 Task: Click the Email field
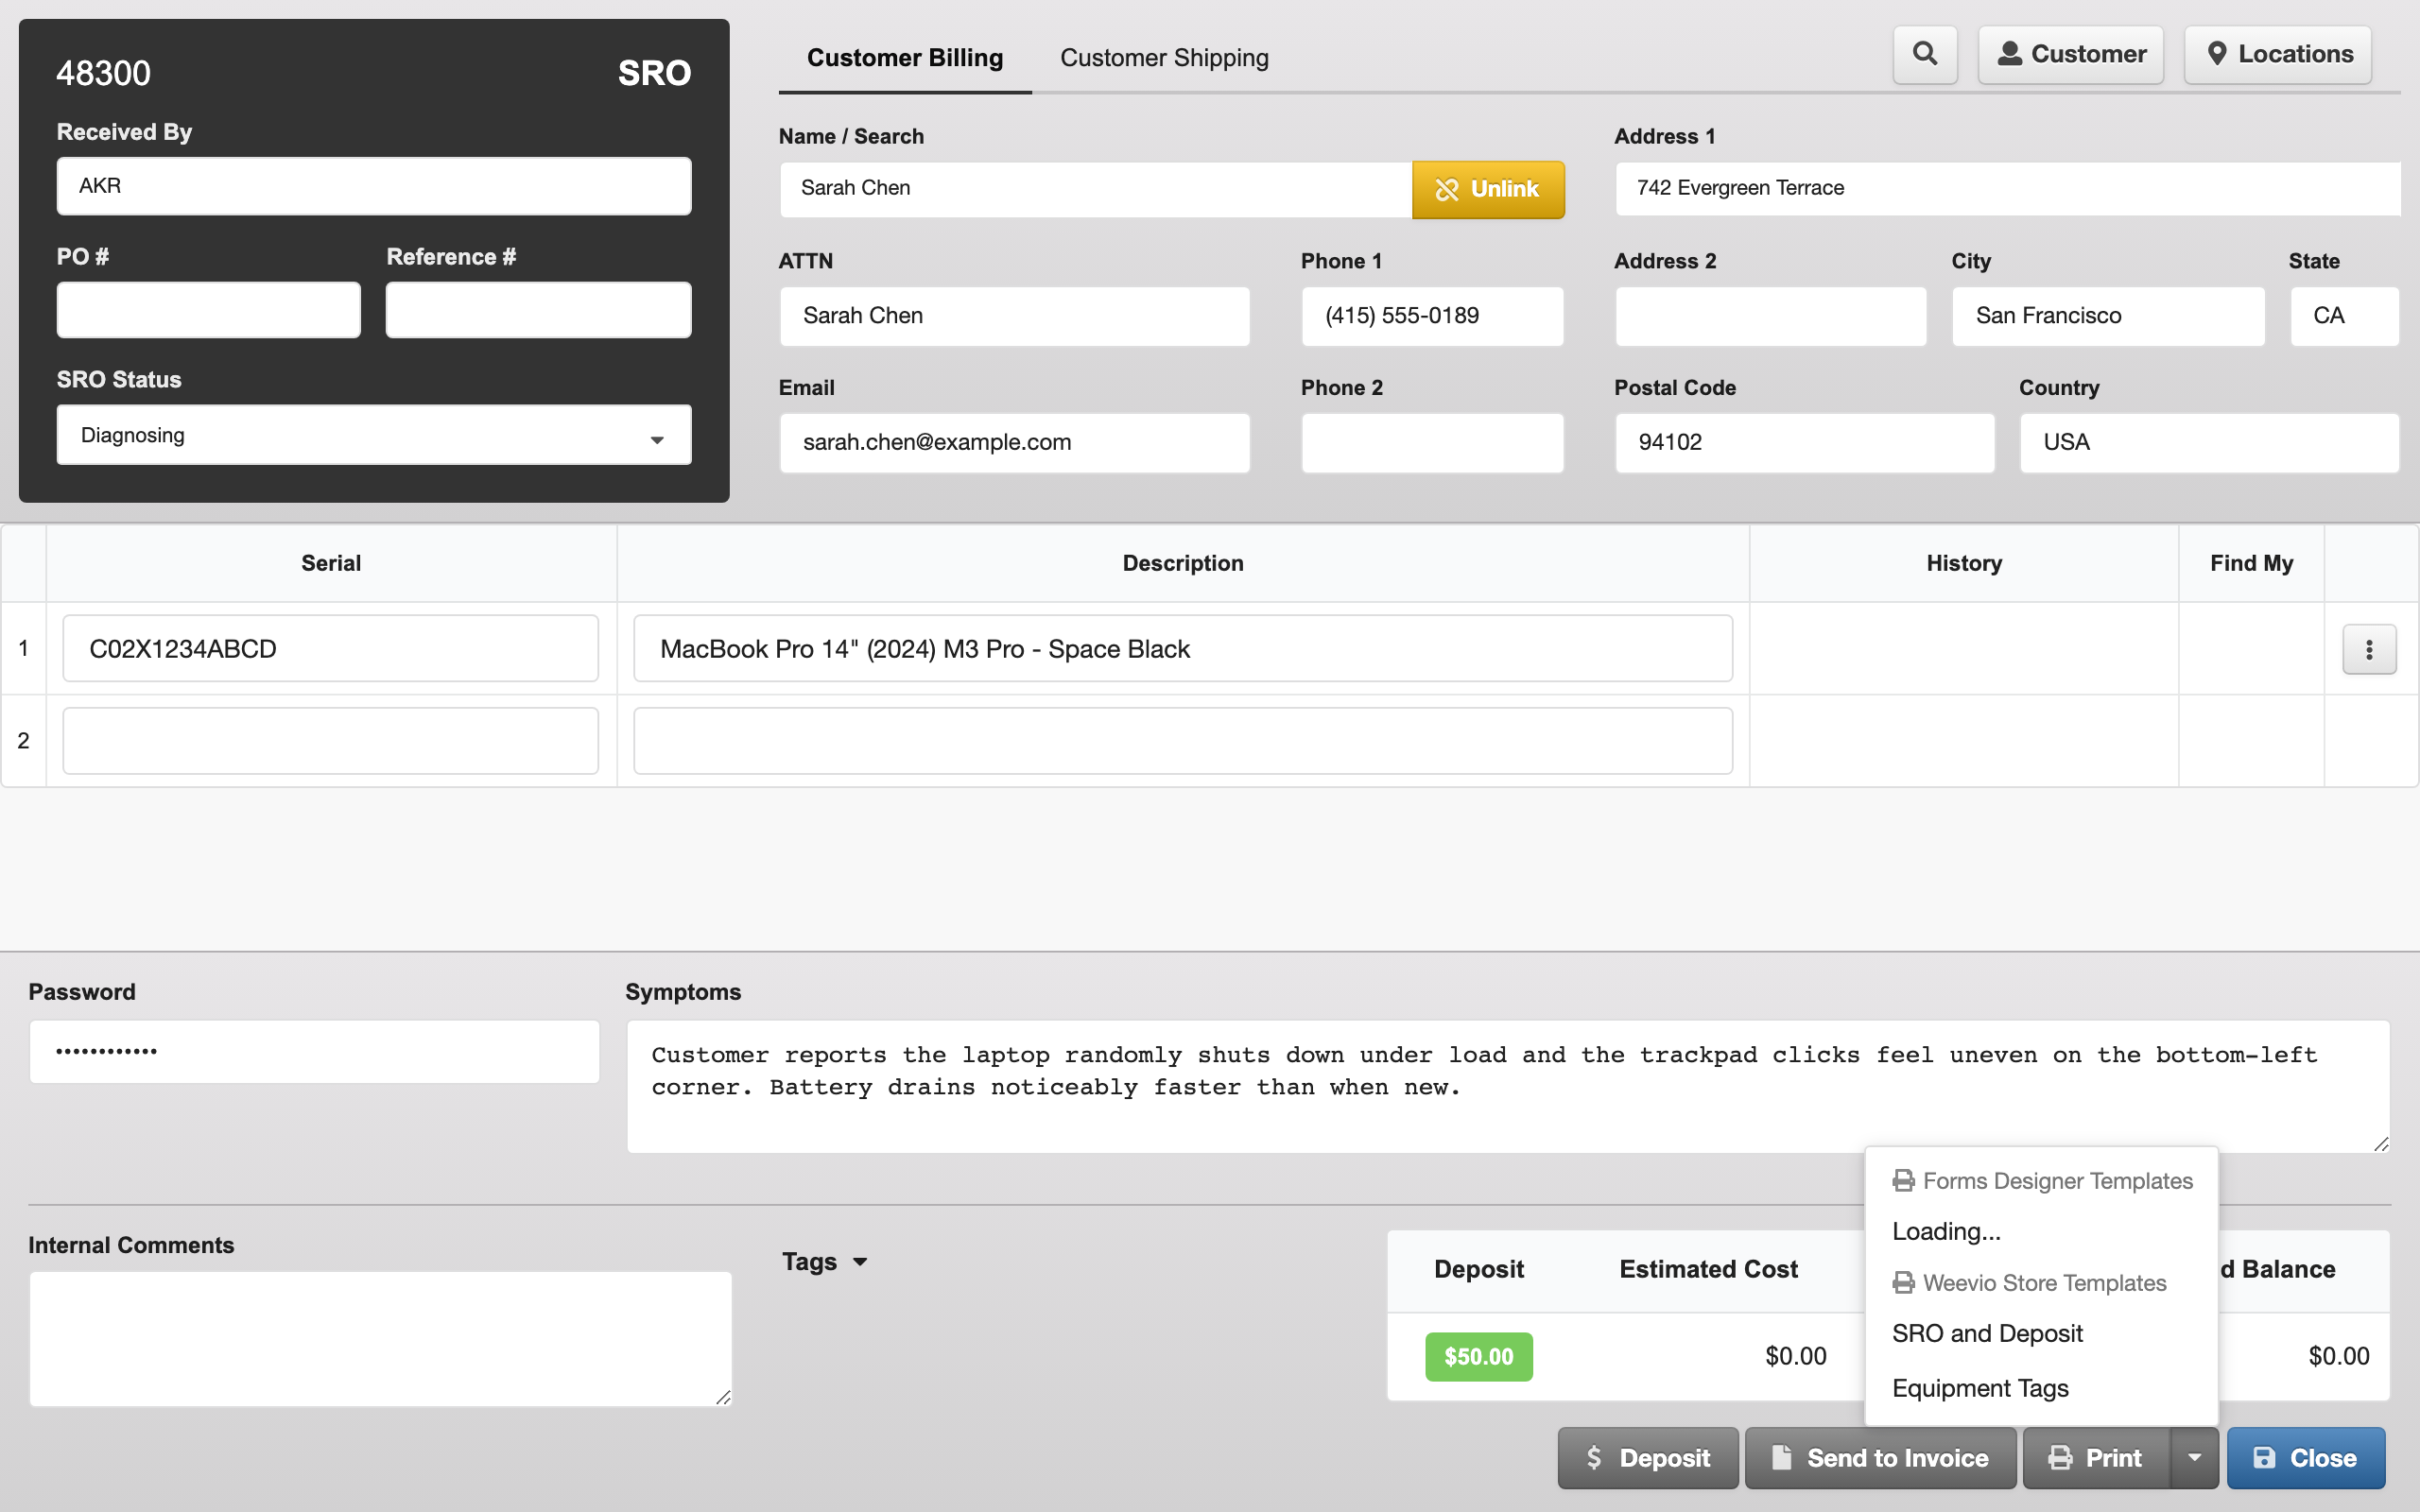(x=1014, y=443)
